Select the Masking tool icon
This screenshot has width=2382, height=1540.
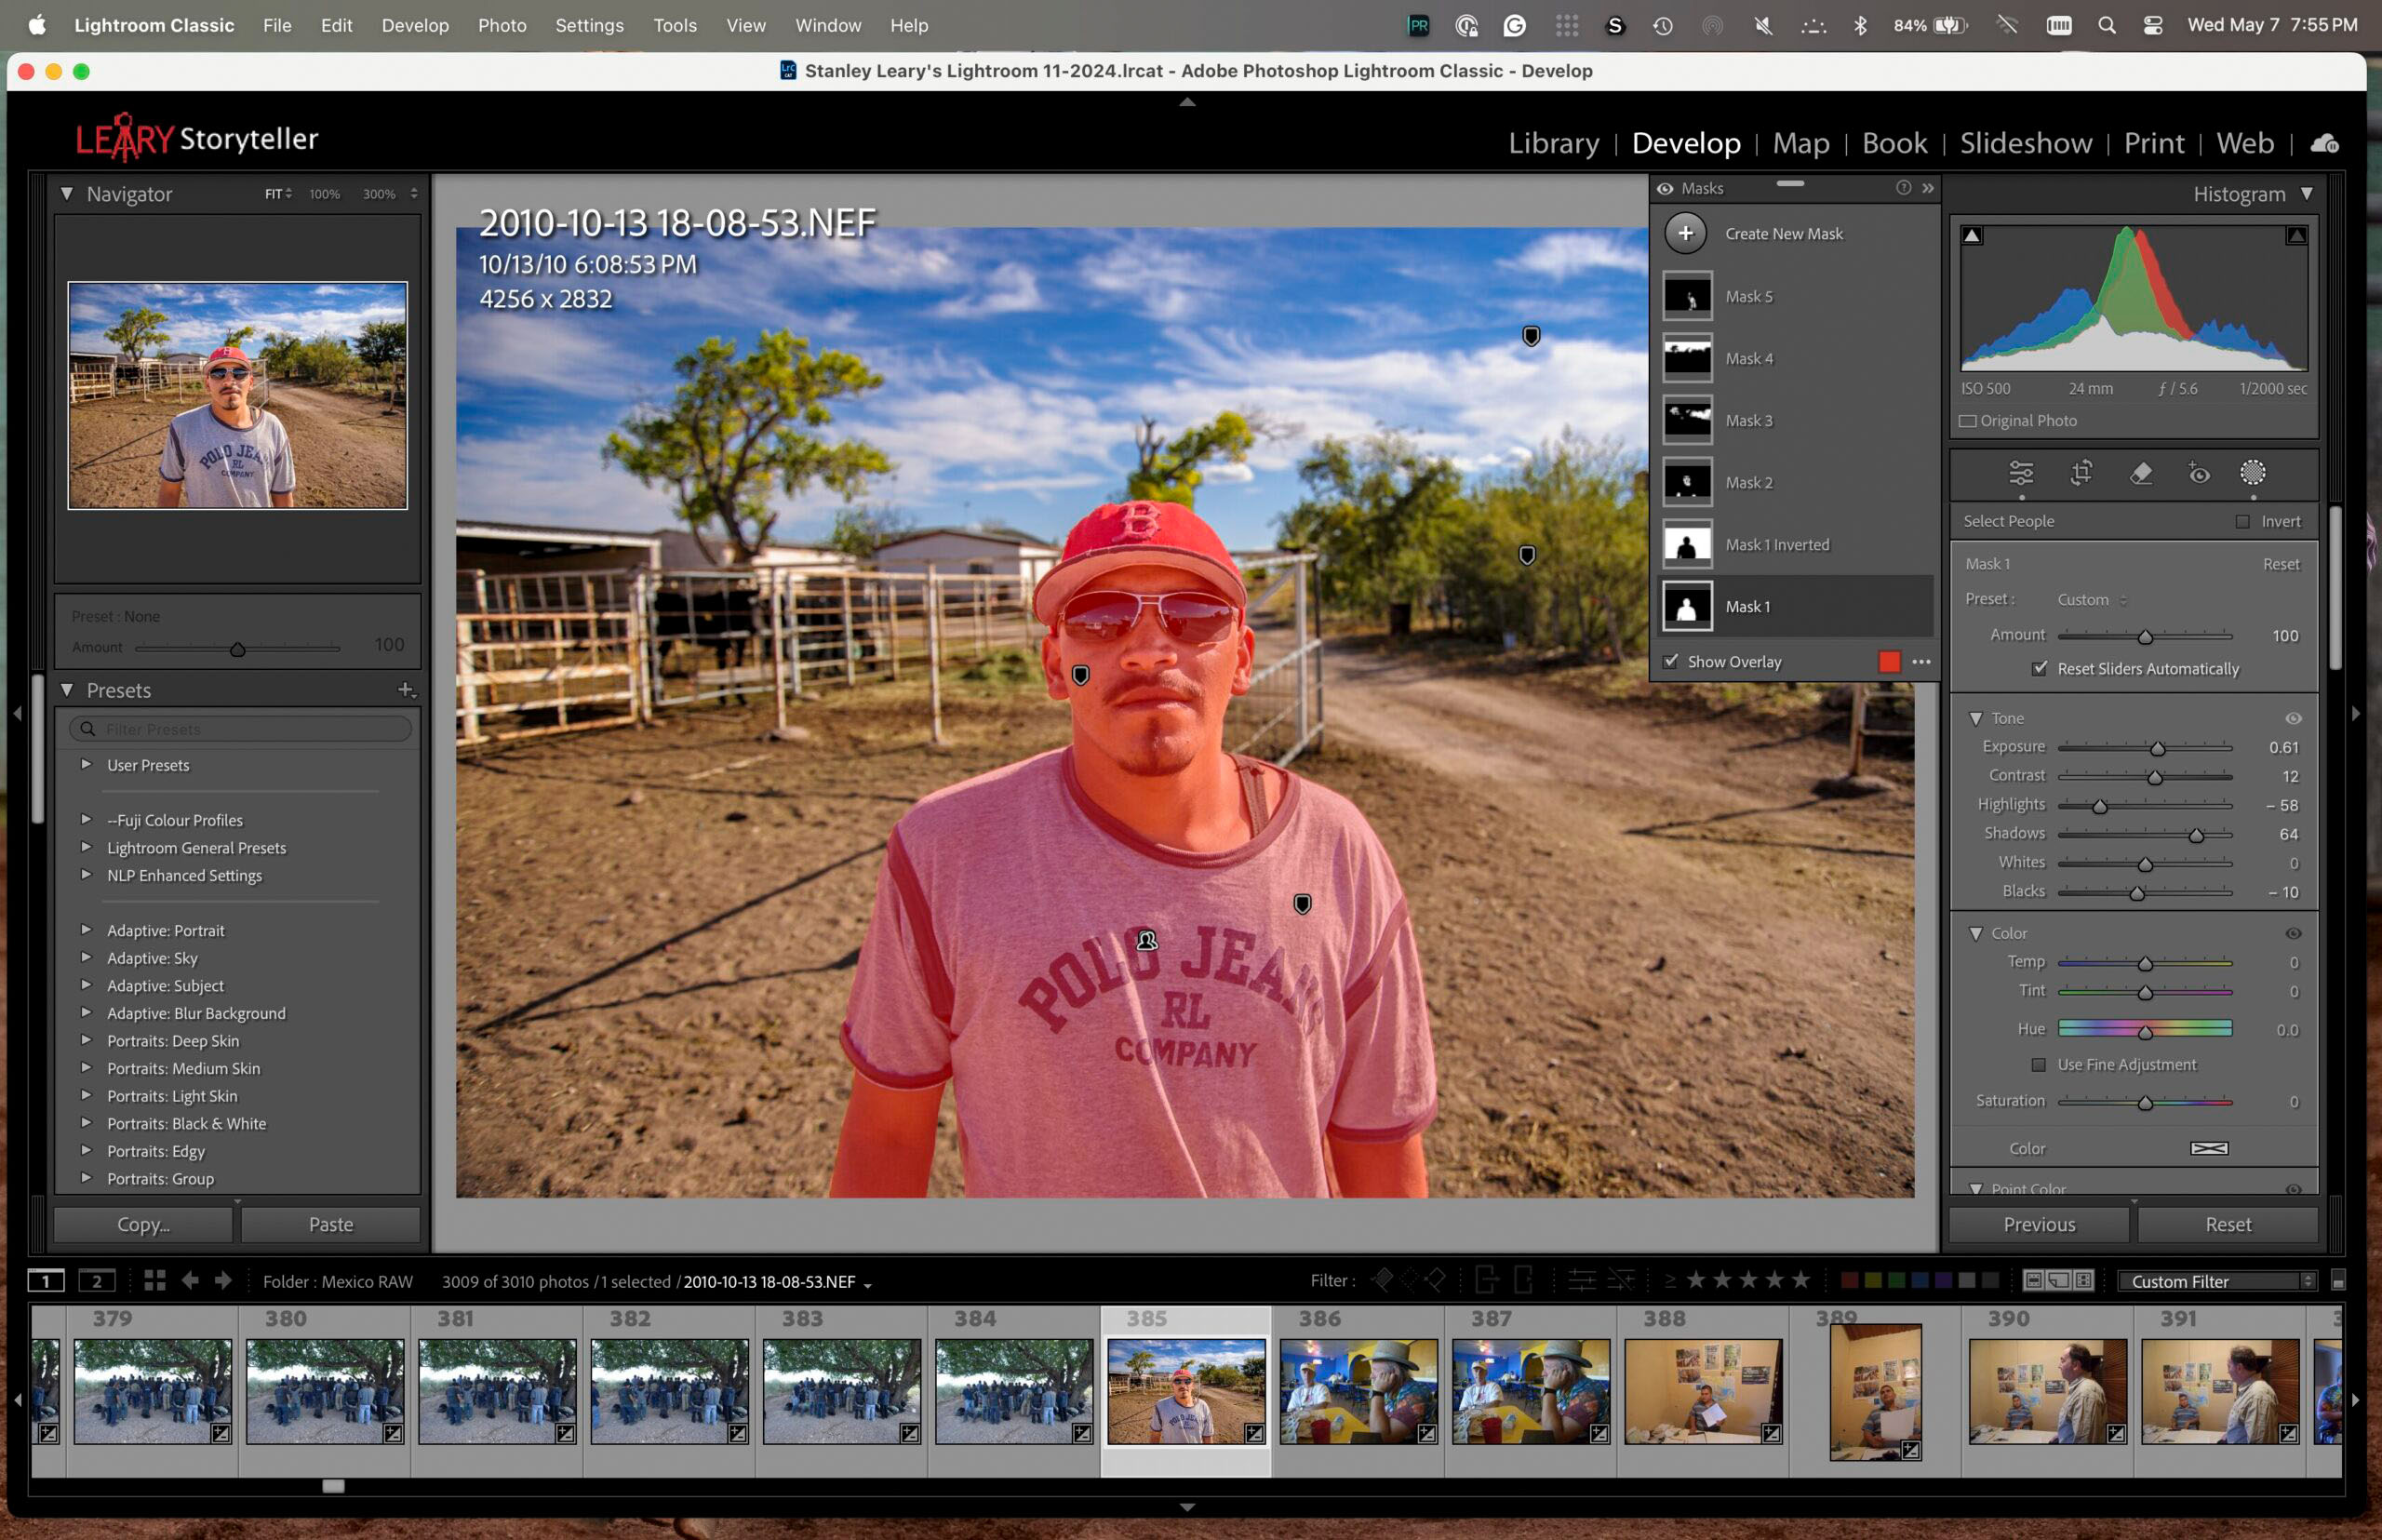2253,472
